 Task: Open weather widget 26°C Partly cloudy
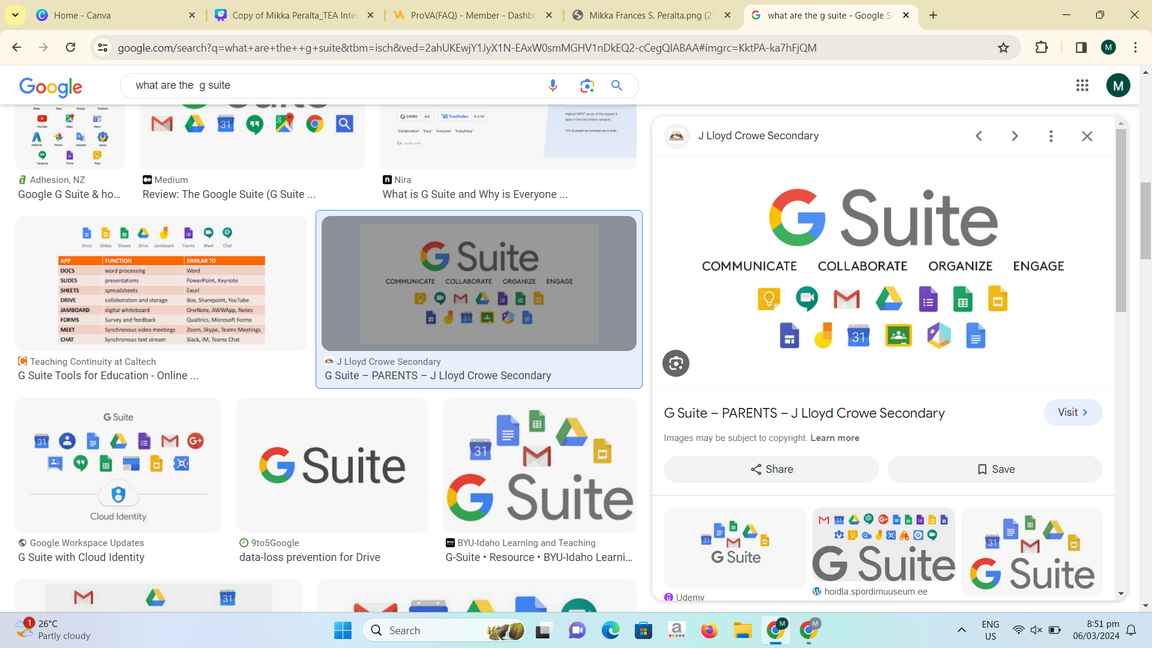53,630
